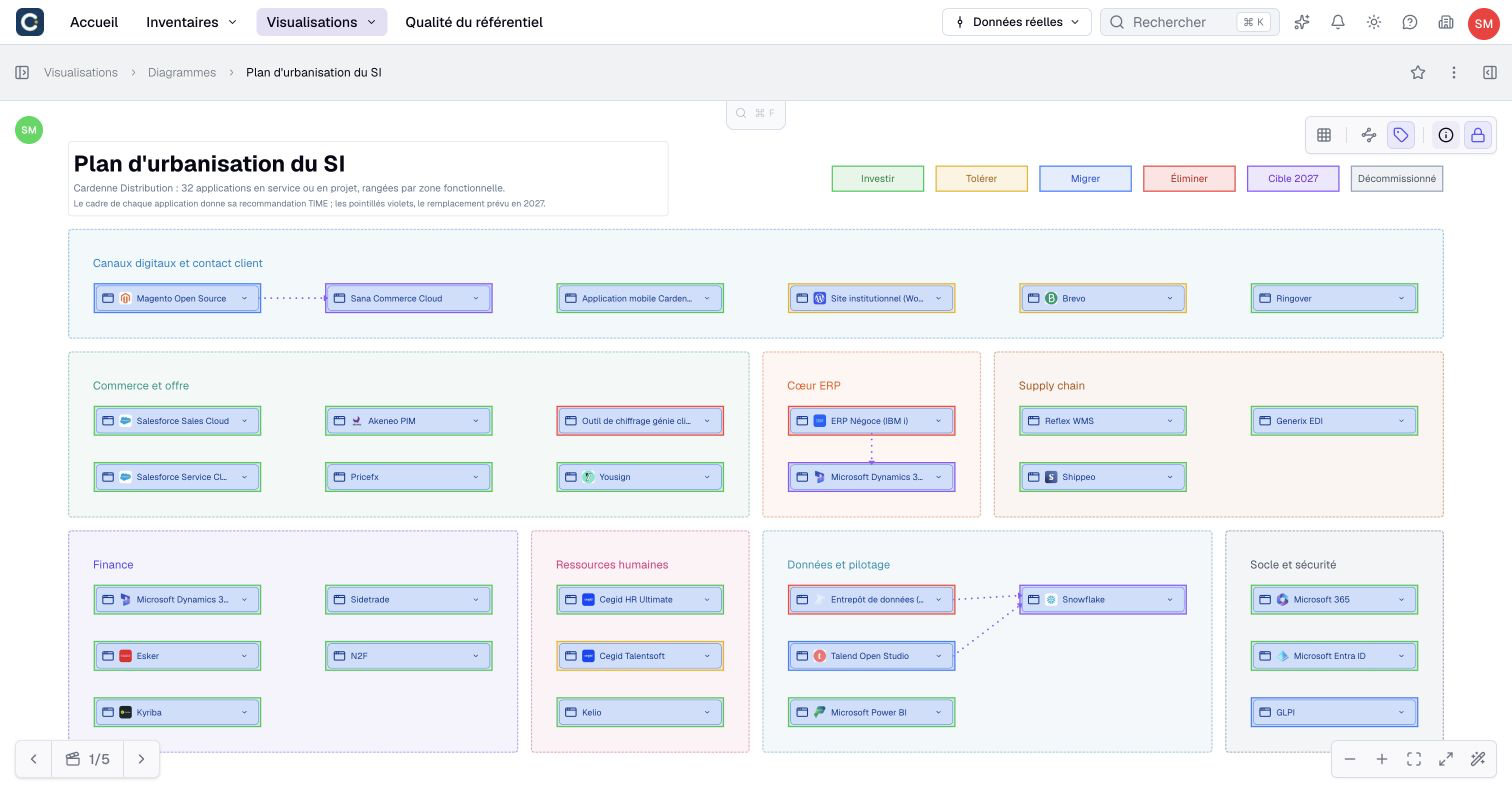Go to next slide arrow button

coord(141,759)
